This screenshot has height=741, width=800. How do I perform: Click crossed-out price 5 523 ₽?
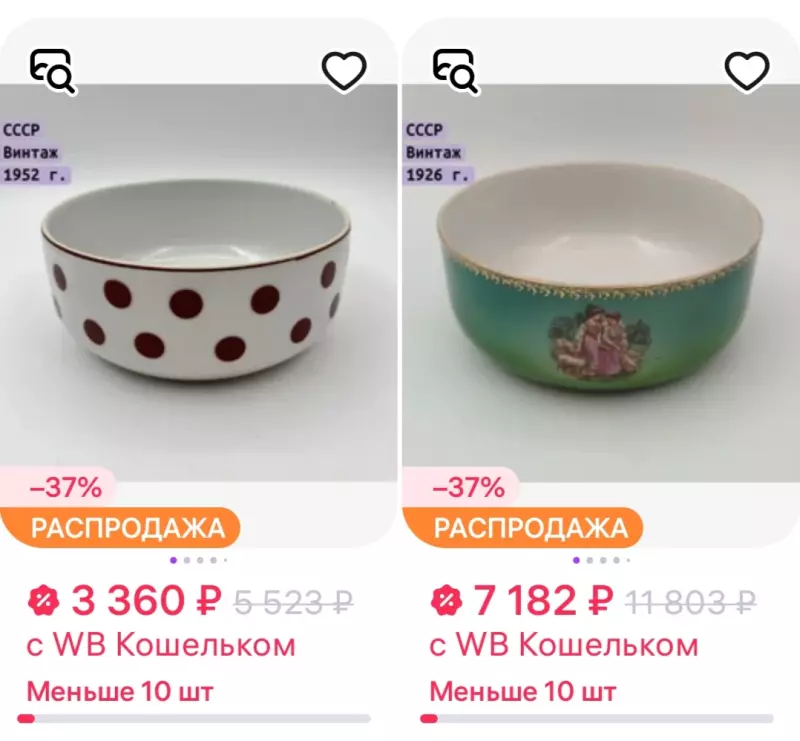[x=293, y=602]
